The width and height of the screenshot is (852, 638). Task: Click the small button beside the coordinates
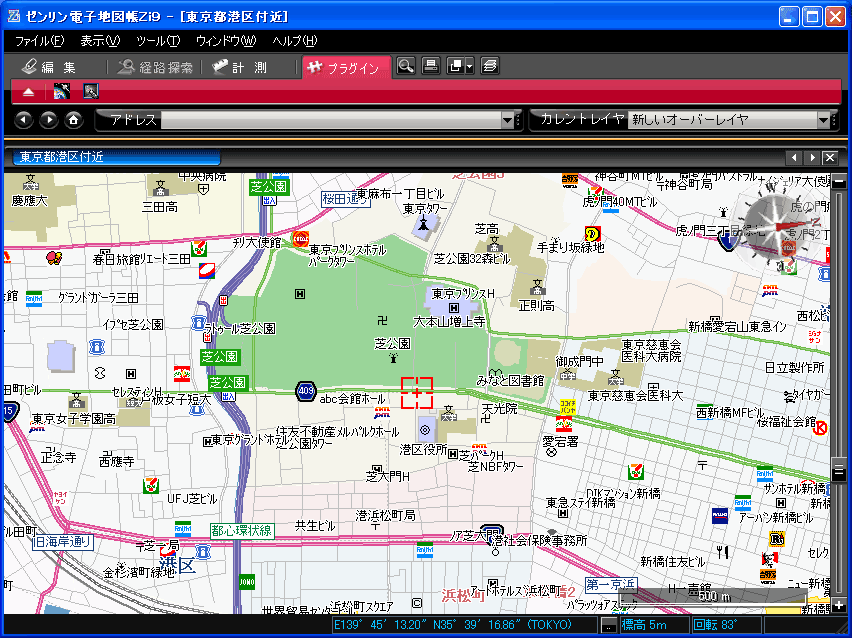click(x=609, y=626)
